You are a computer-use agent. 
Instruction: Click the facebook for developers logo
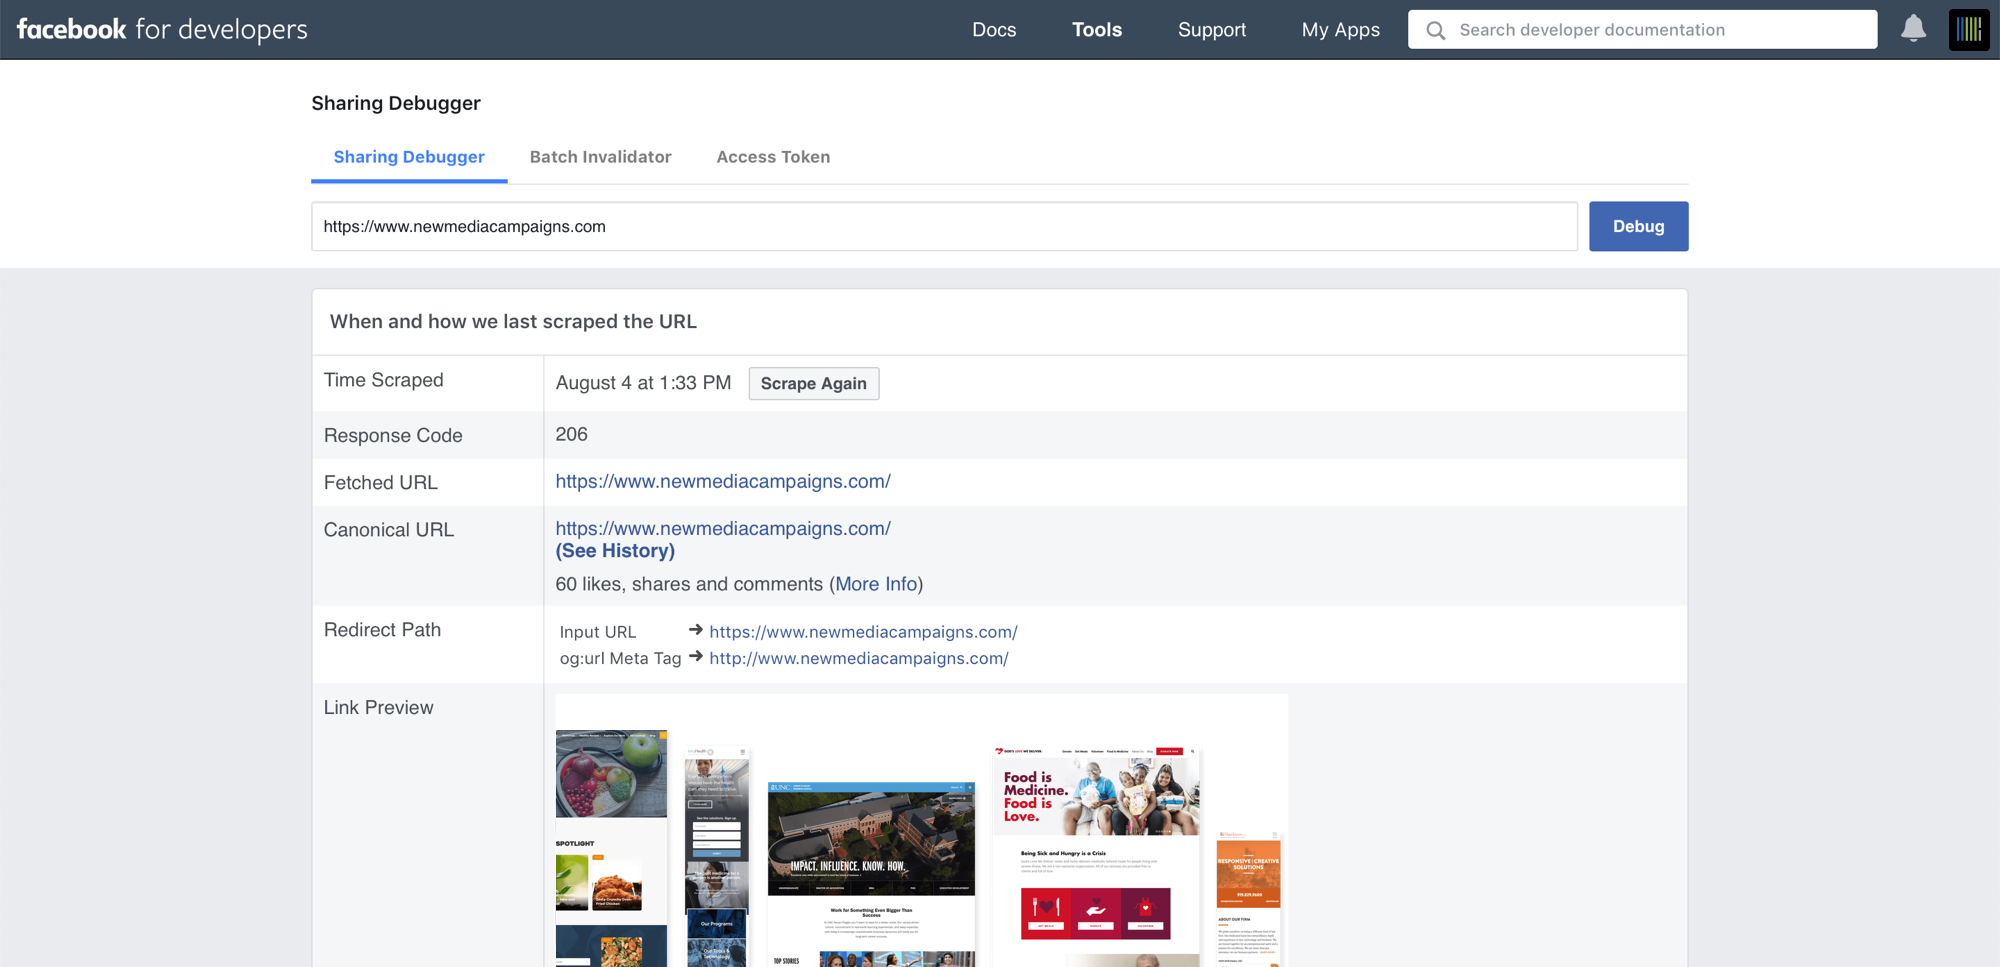click(x=162, y=29)
